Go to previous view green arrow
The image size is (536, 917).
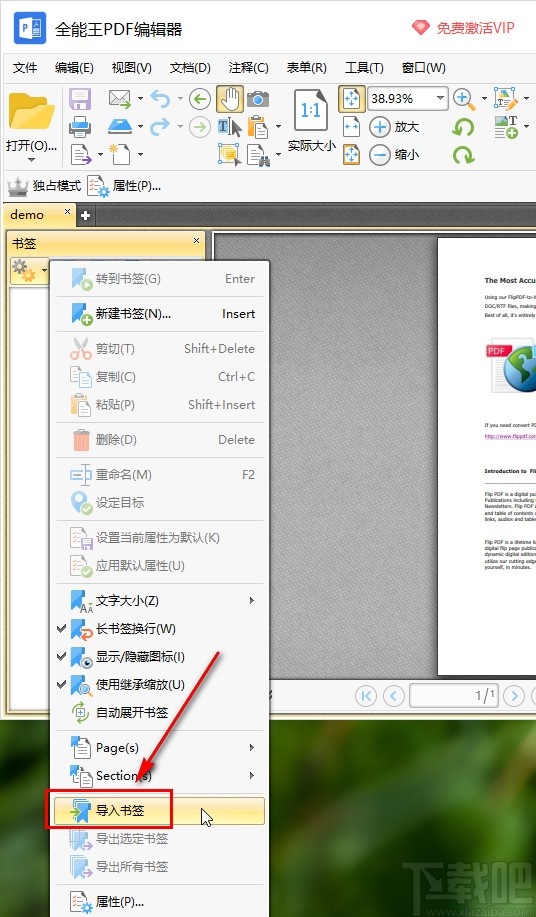pos(200,99)
